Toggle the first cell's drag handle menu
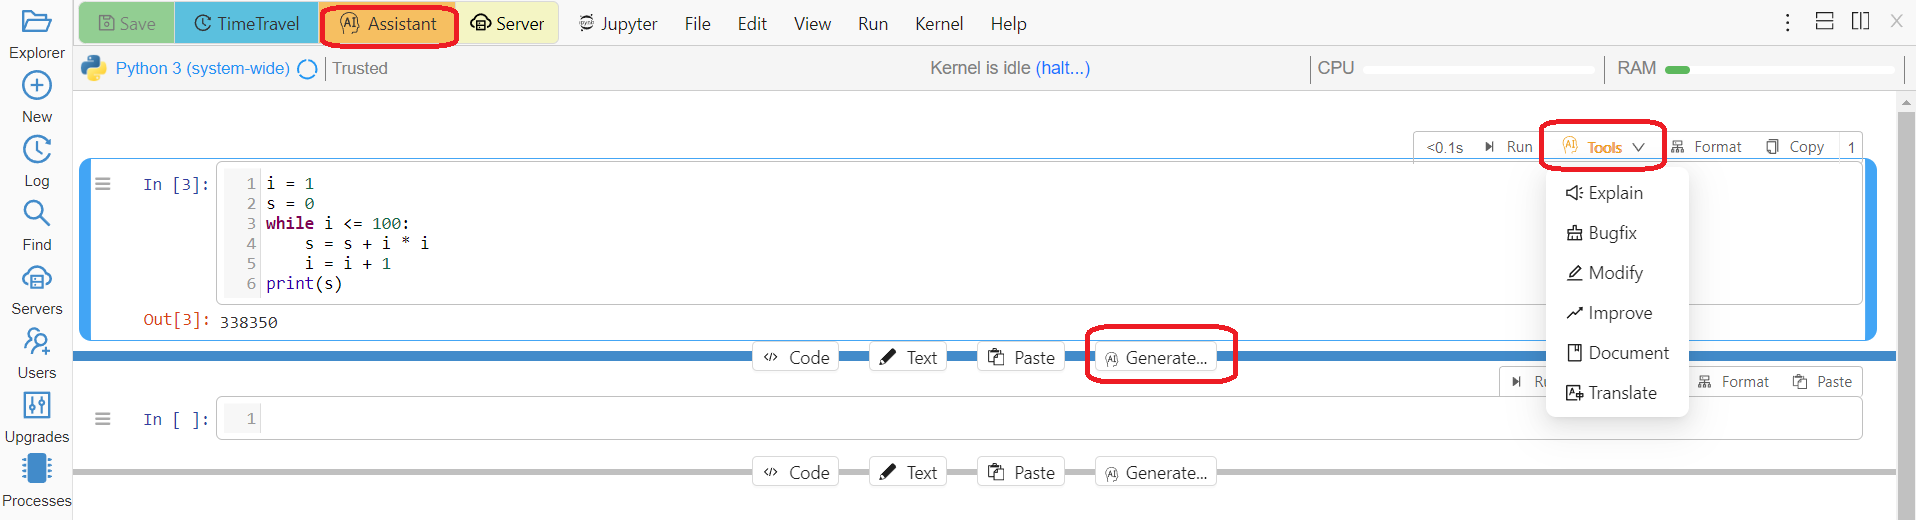1916x520 pixels. point(103,184)
